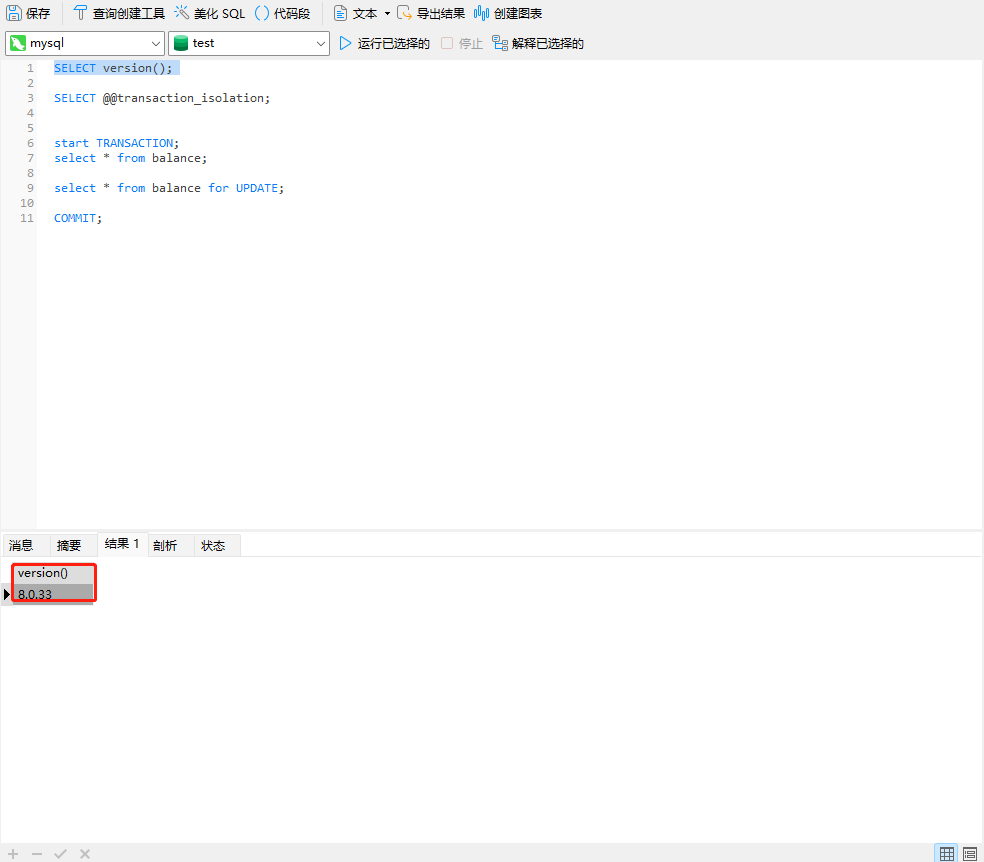Expand the Text (文本) dropdown arrow
Screen dimensions: 984x862
click(x=387, y=13)
